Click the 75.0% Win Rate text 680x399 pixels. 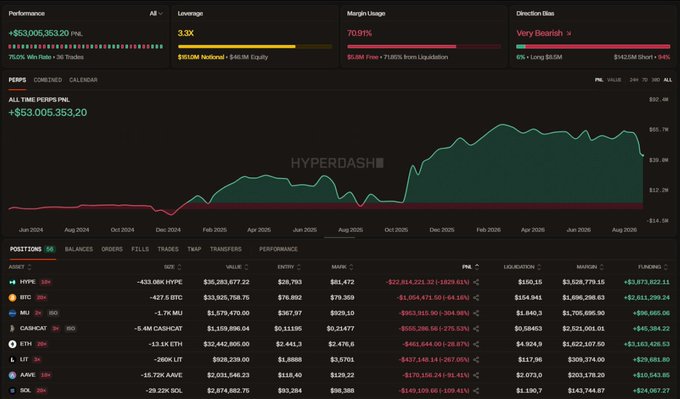30,57
